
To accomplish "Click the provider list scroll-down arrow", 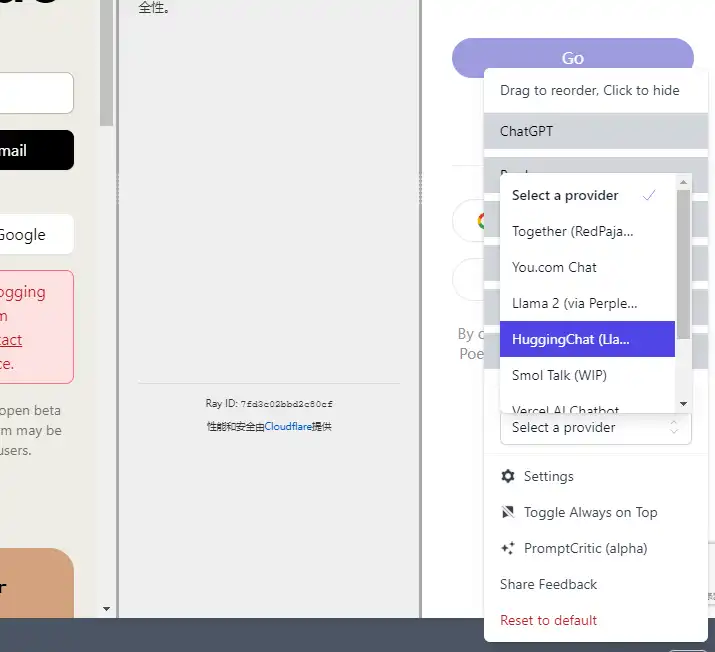I will pos(684,404).
